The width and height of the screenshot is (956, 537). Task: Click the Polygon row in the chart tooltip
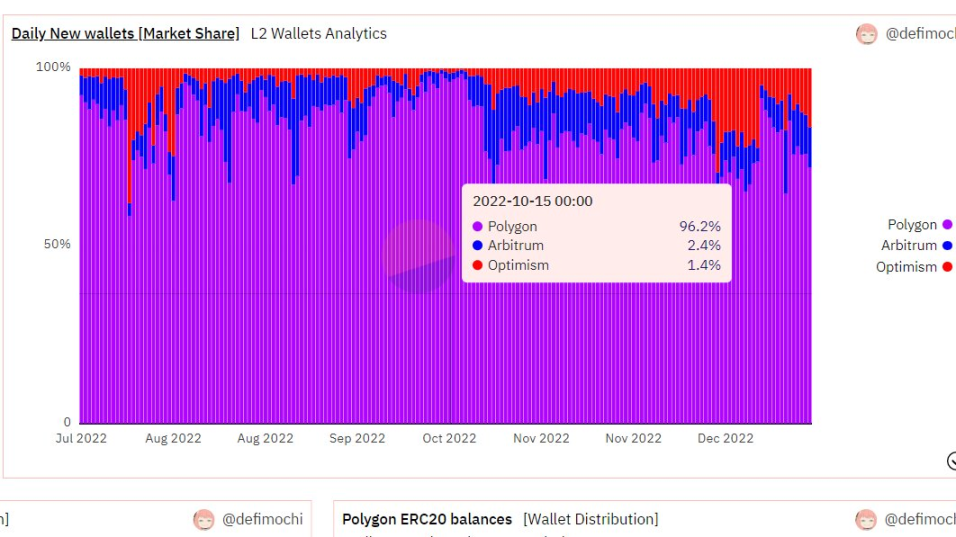595,227
